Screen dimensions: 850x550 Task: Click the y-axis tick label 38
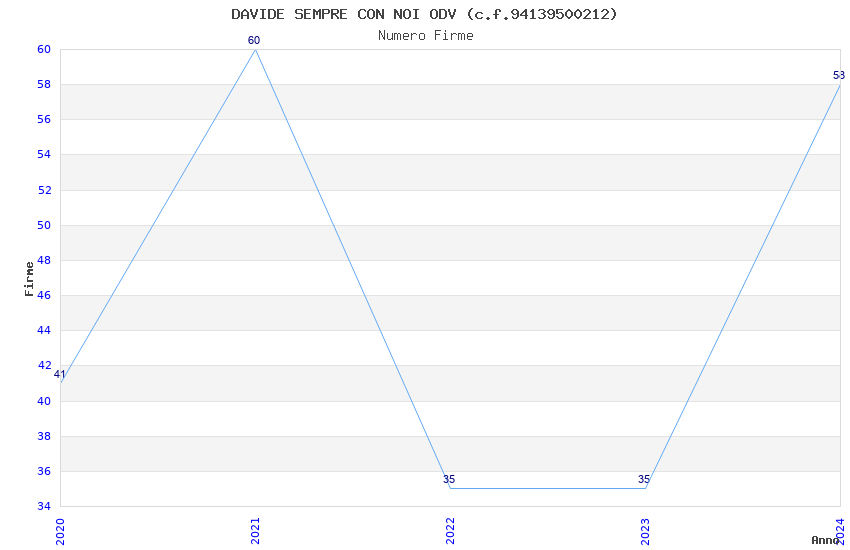click(44, 436)
